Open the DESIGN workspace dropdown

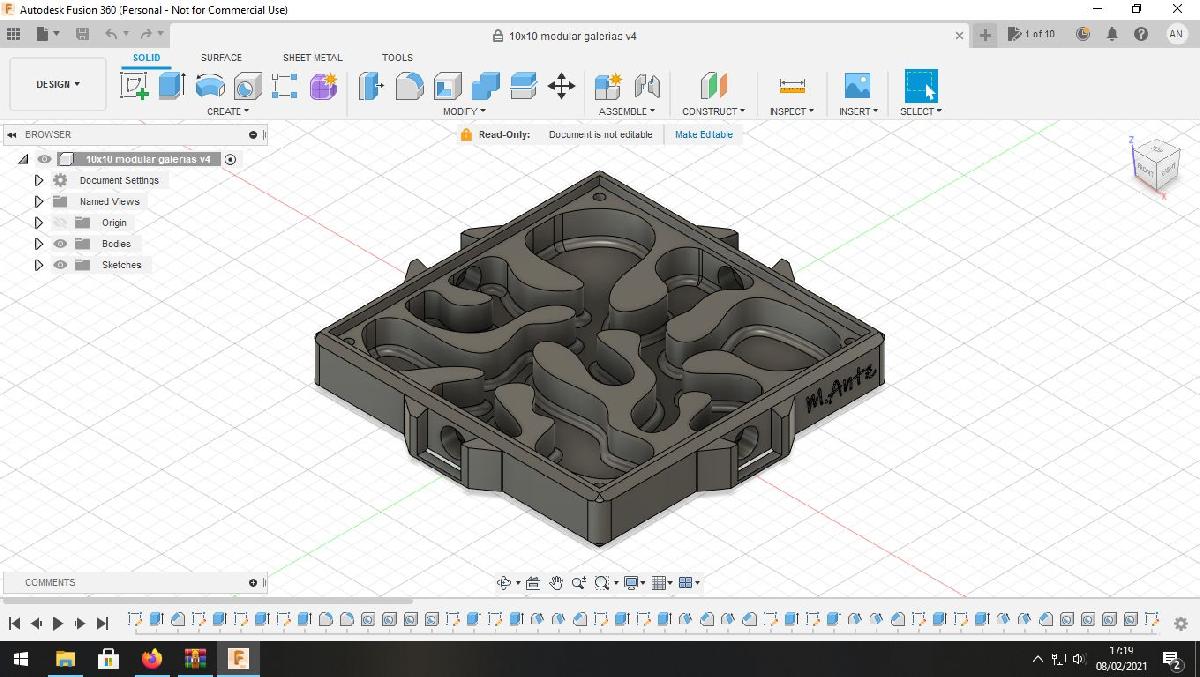(x=58, y=85)
